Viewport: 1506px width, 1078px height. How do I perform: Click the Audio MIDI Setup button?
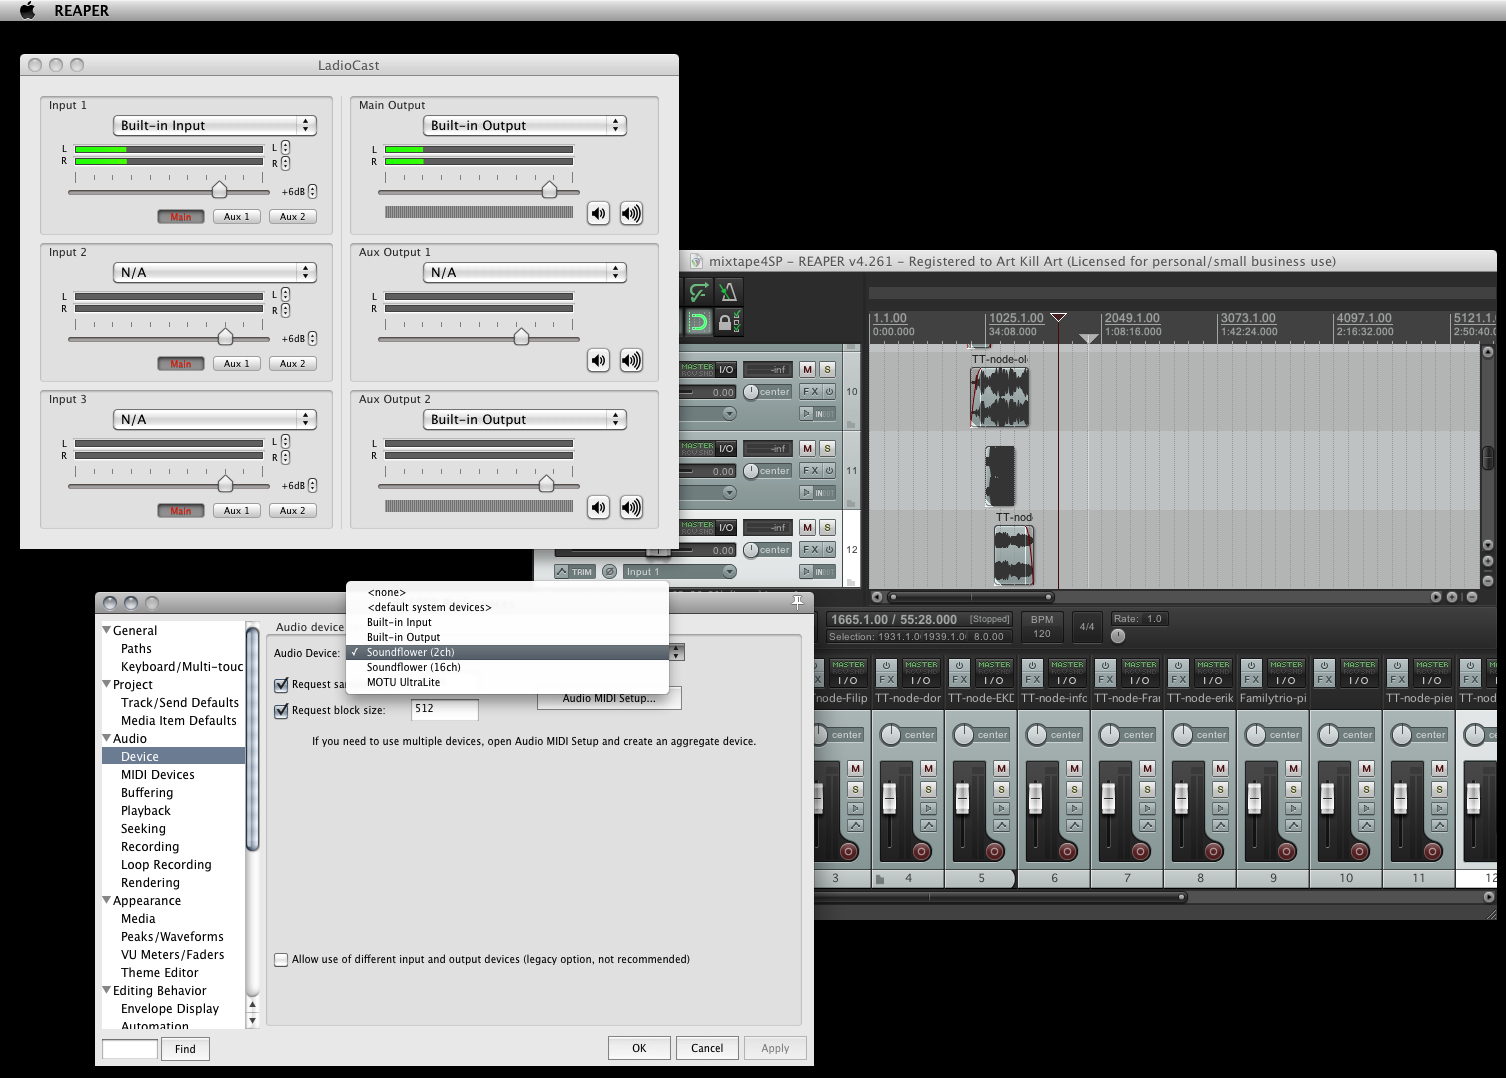point(609,698)
